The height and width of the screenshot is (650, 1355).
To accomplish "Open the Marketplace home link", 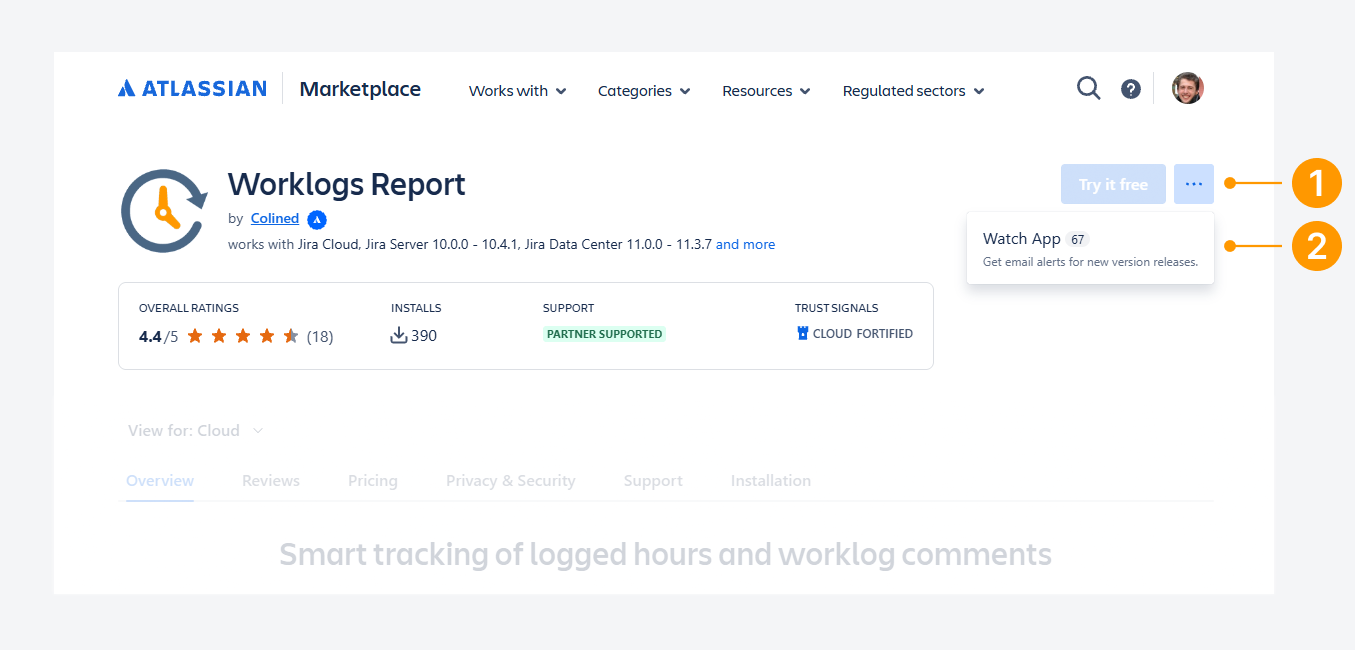I will tap(360, 89).
